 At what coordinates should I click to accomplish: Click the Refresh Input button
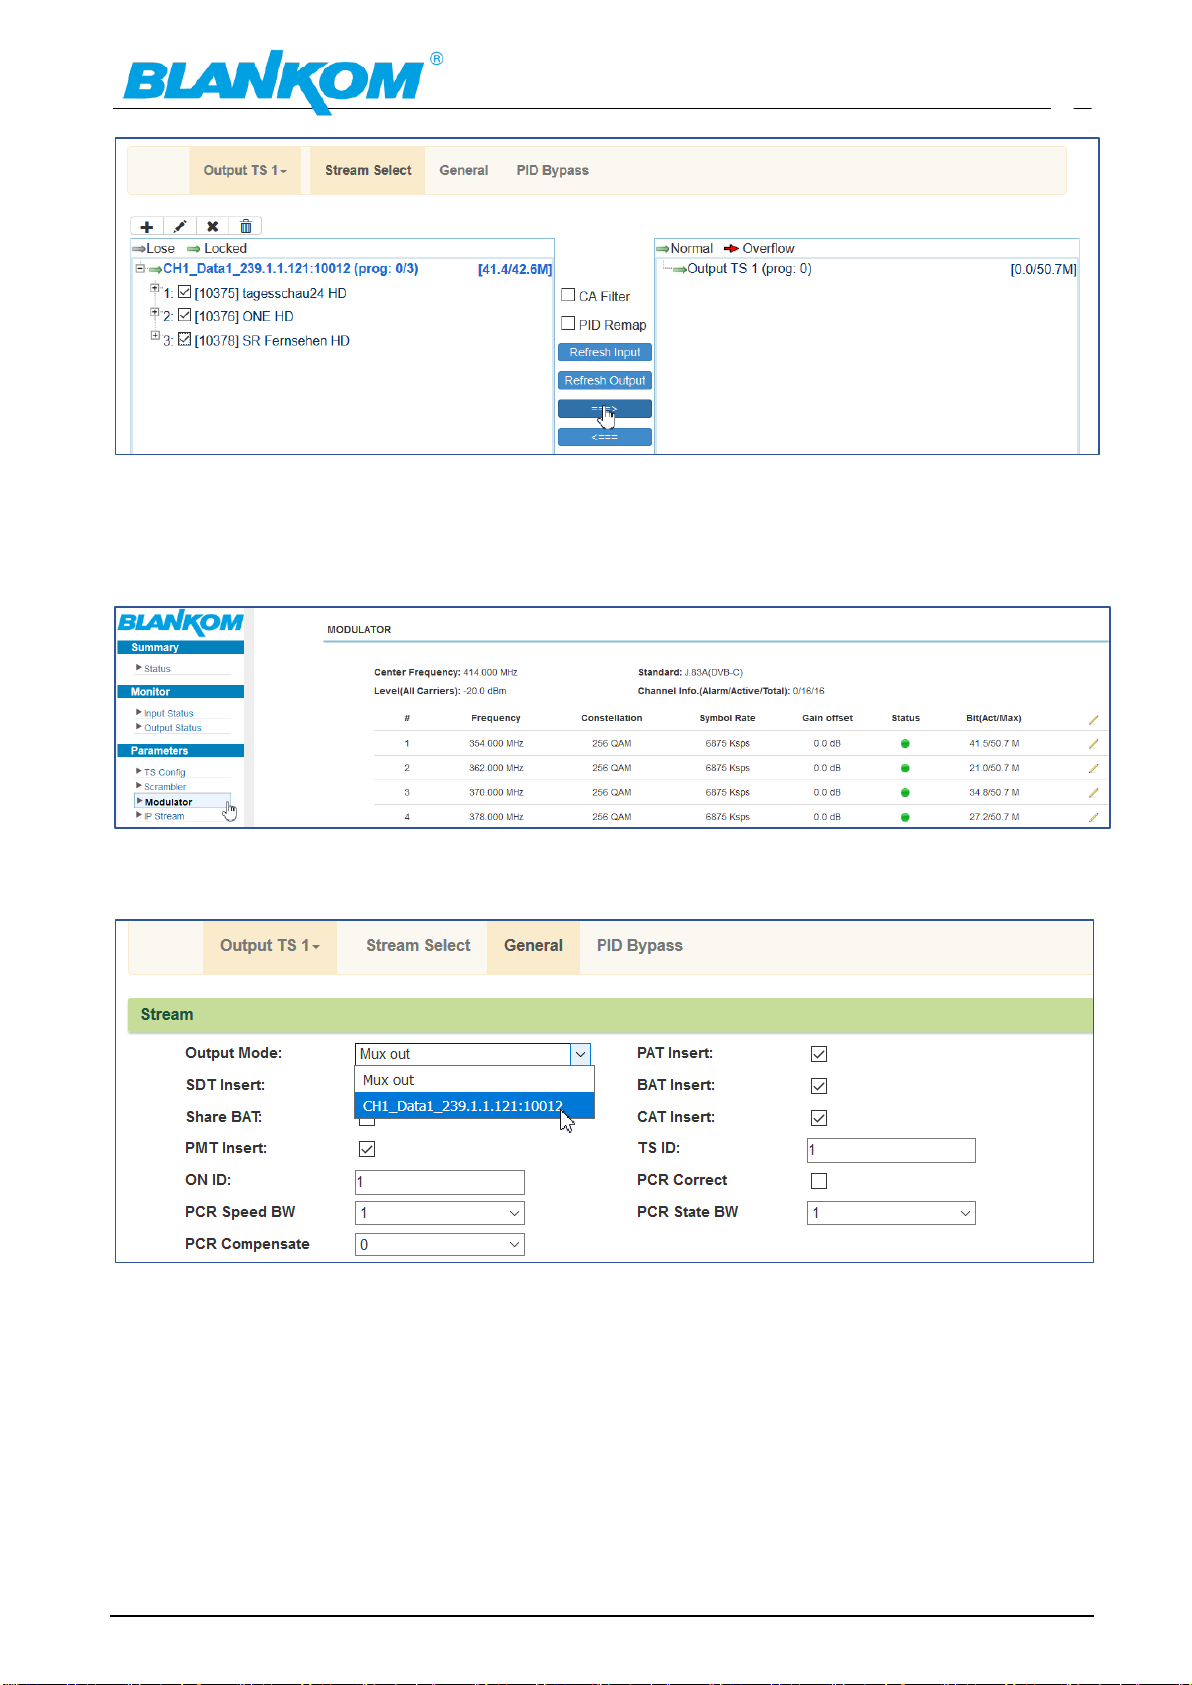click(605, 352)
